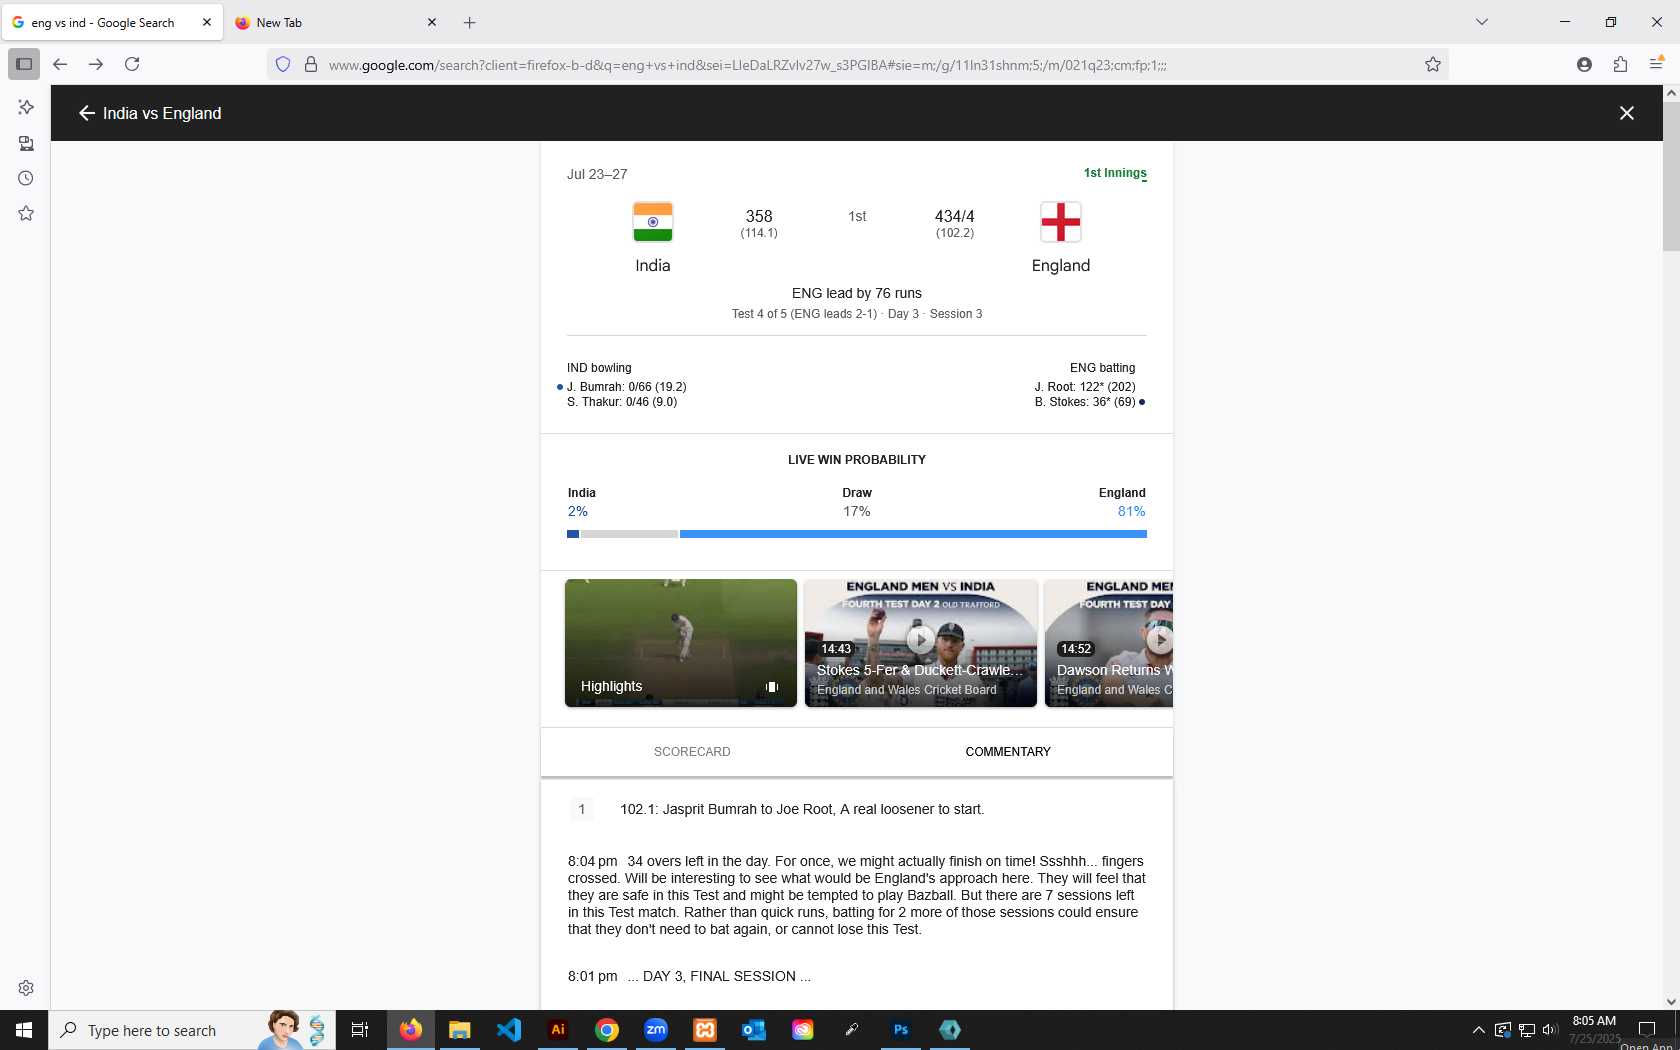This screenshot has height=1050, width=1680.
Task: Open the tracking protection shield icon
Action: tap(283, 64)
